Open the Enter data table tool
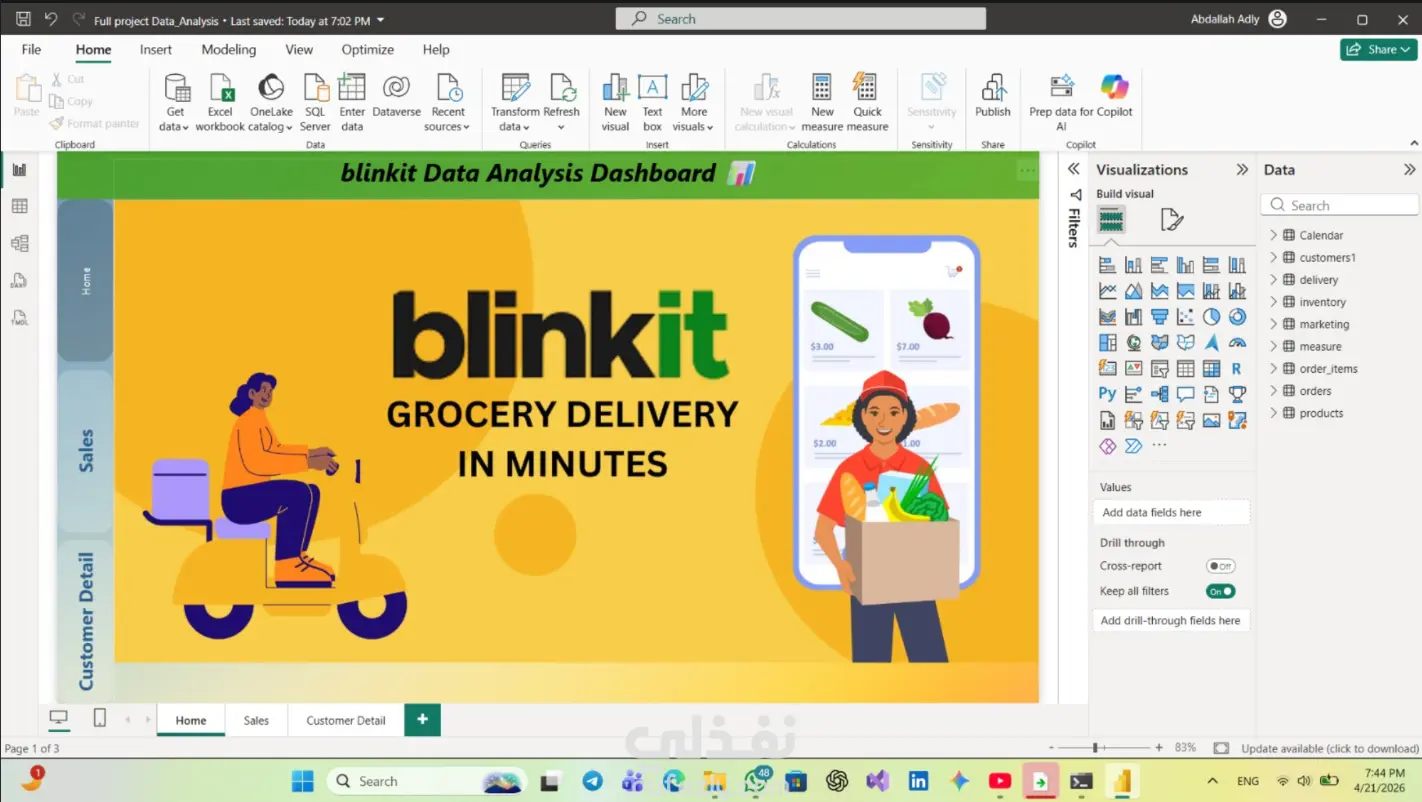The image size is (1422, 802). 352,102
